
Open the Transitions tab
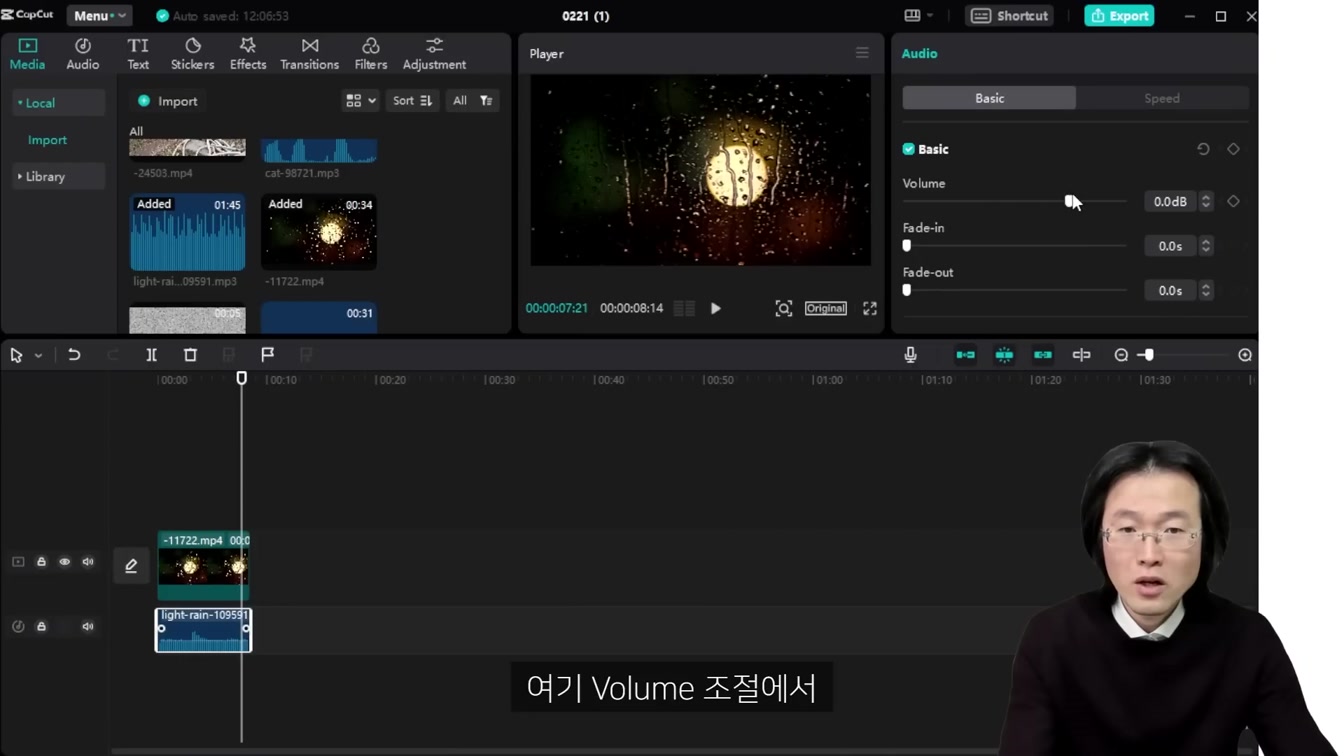tap(309, 54)
